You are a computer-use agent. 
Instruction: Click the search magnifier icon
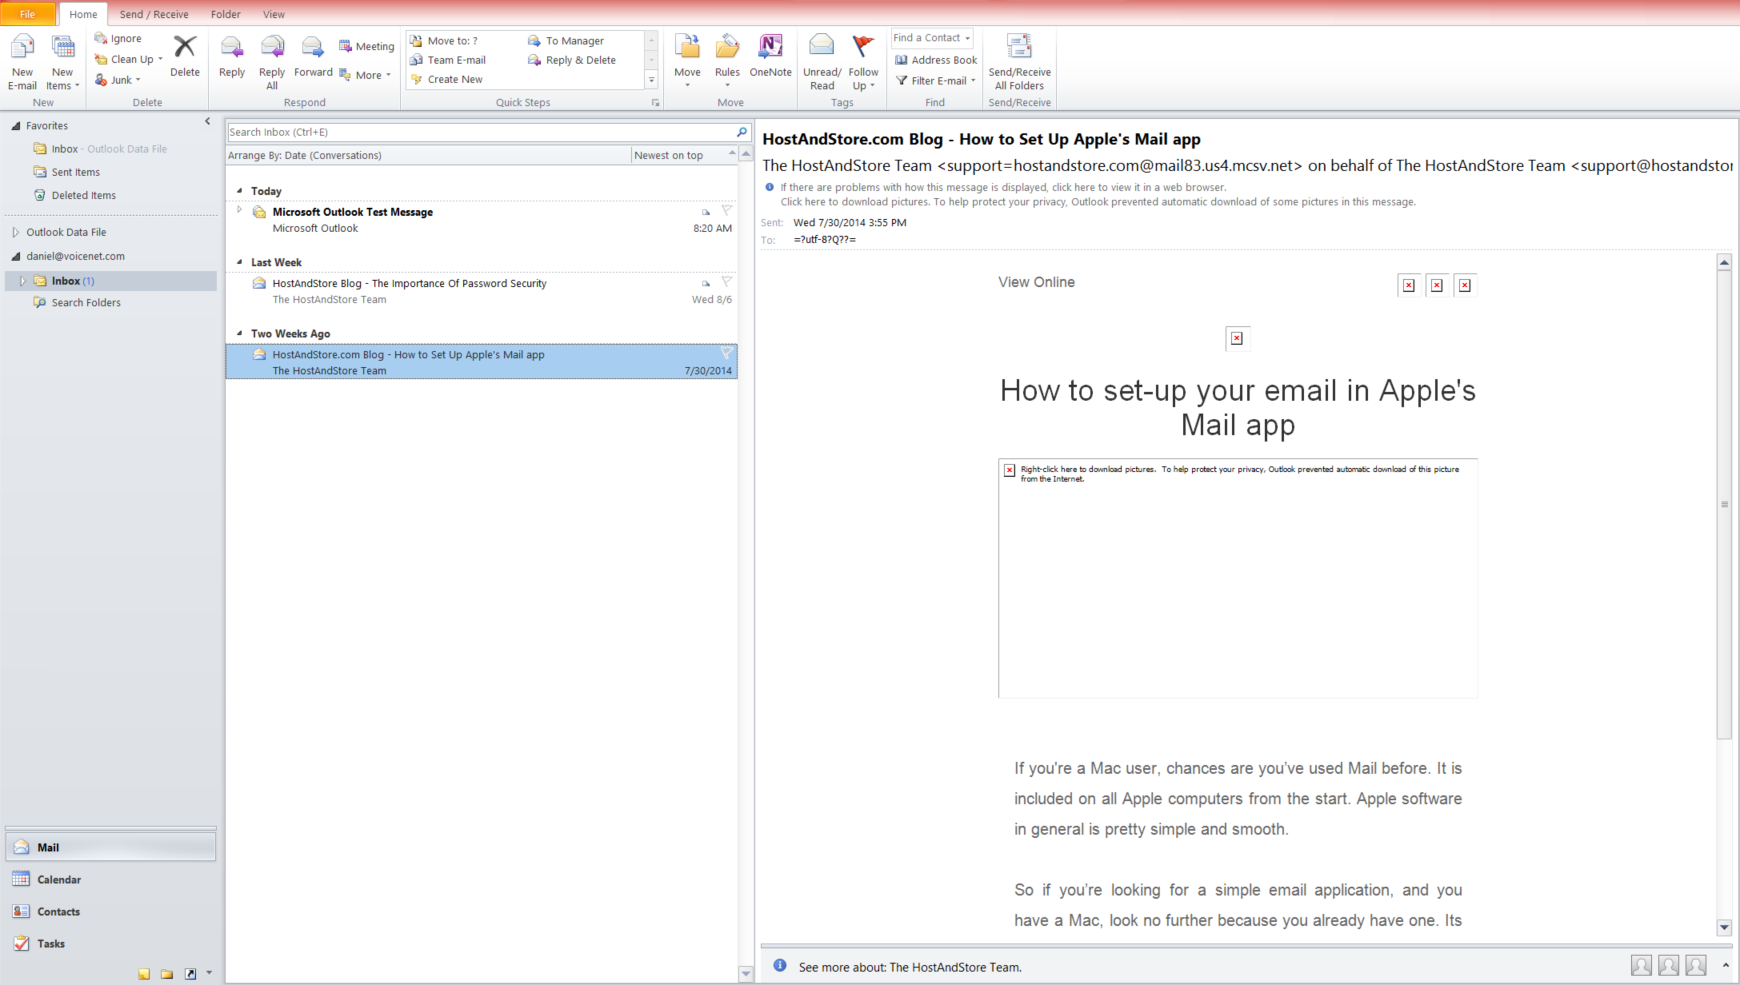click(x=742, y=132)
